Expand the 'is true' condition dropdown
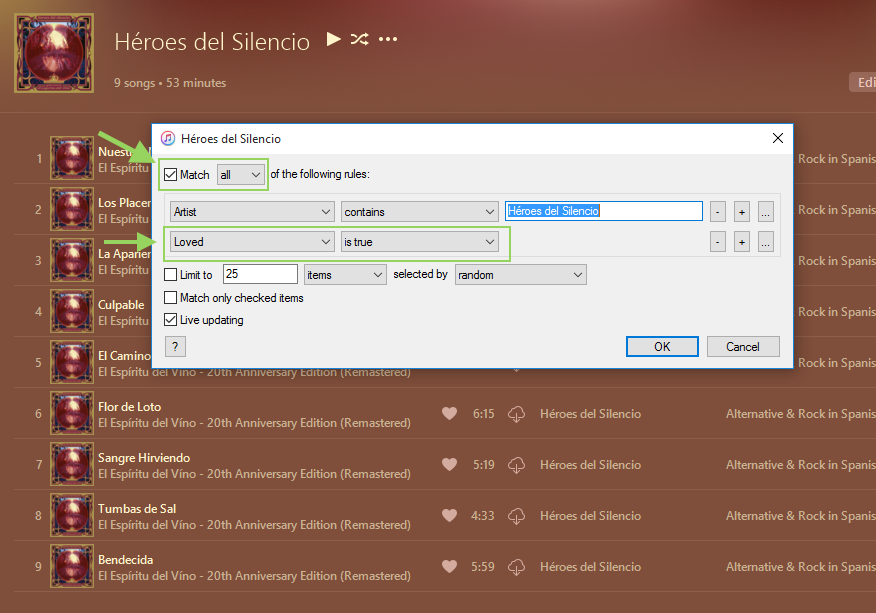 tap(419, 242)
